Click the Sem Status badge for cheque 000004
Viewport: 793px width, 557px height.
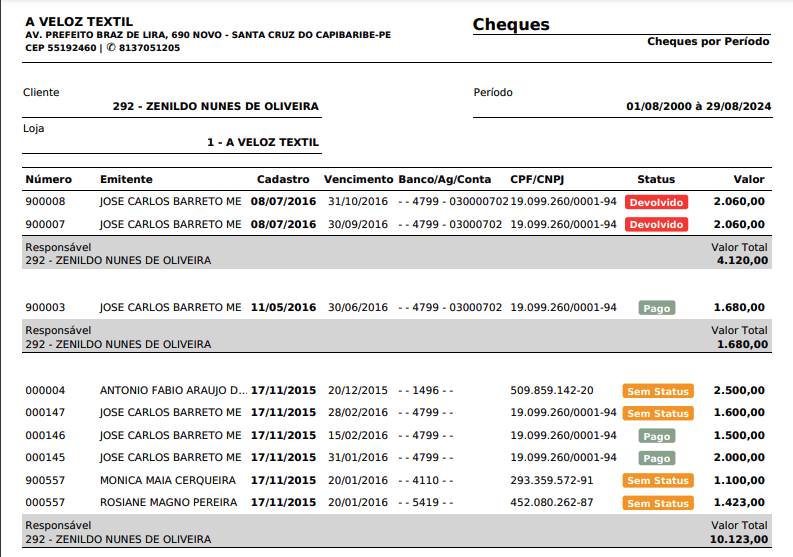pos(657,391)
